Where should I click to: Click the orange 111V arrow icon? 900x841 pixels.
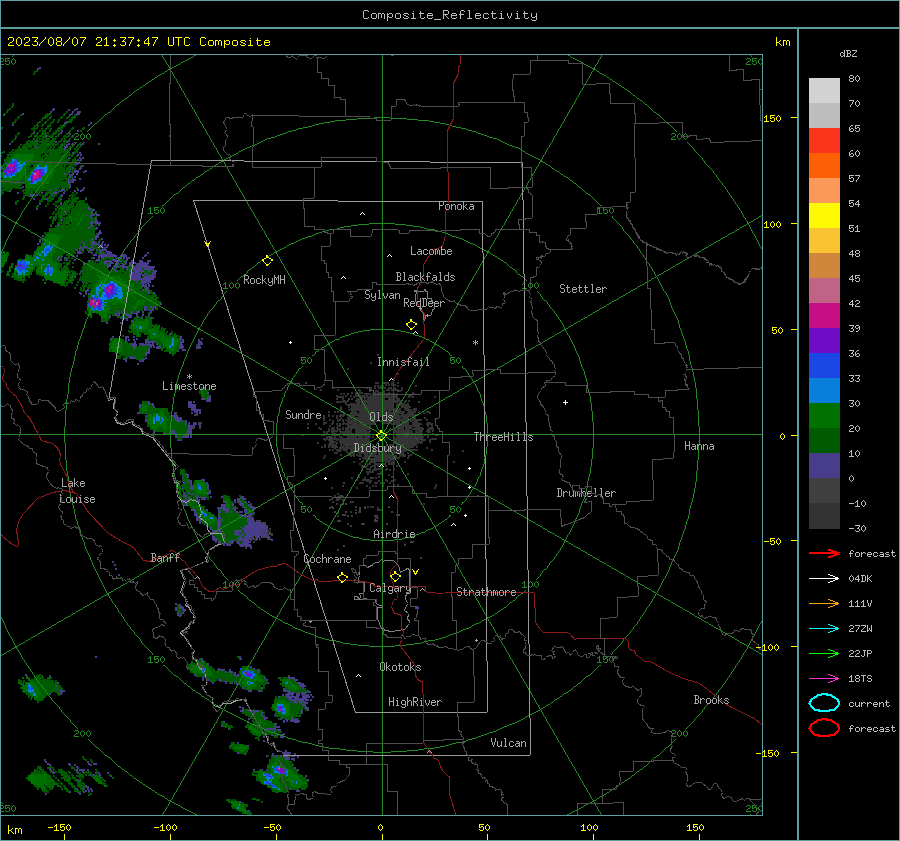pos(824,603)
